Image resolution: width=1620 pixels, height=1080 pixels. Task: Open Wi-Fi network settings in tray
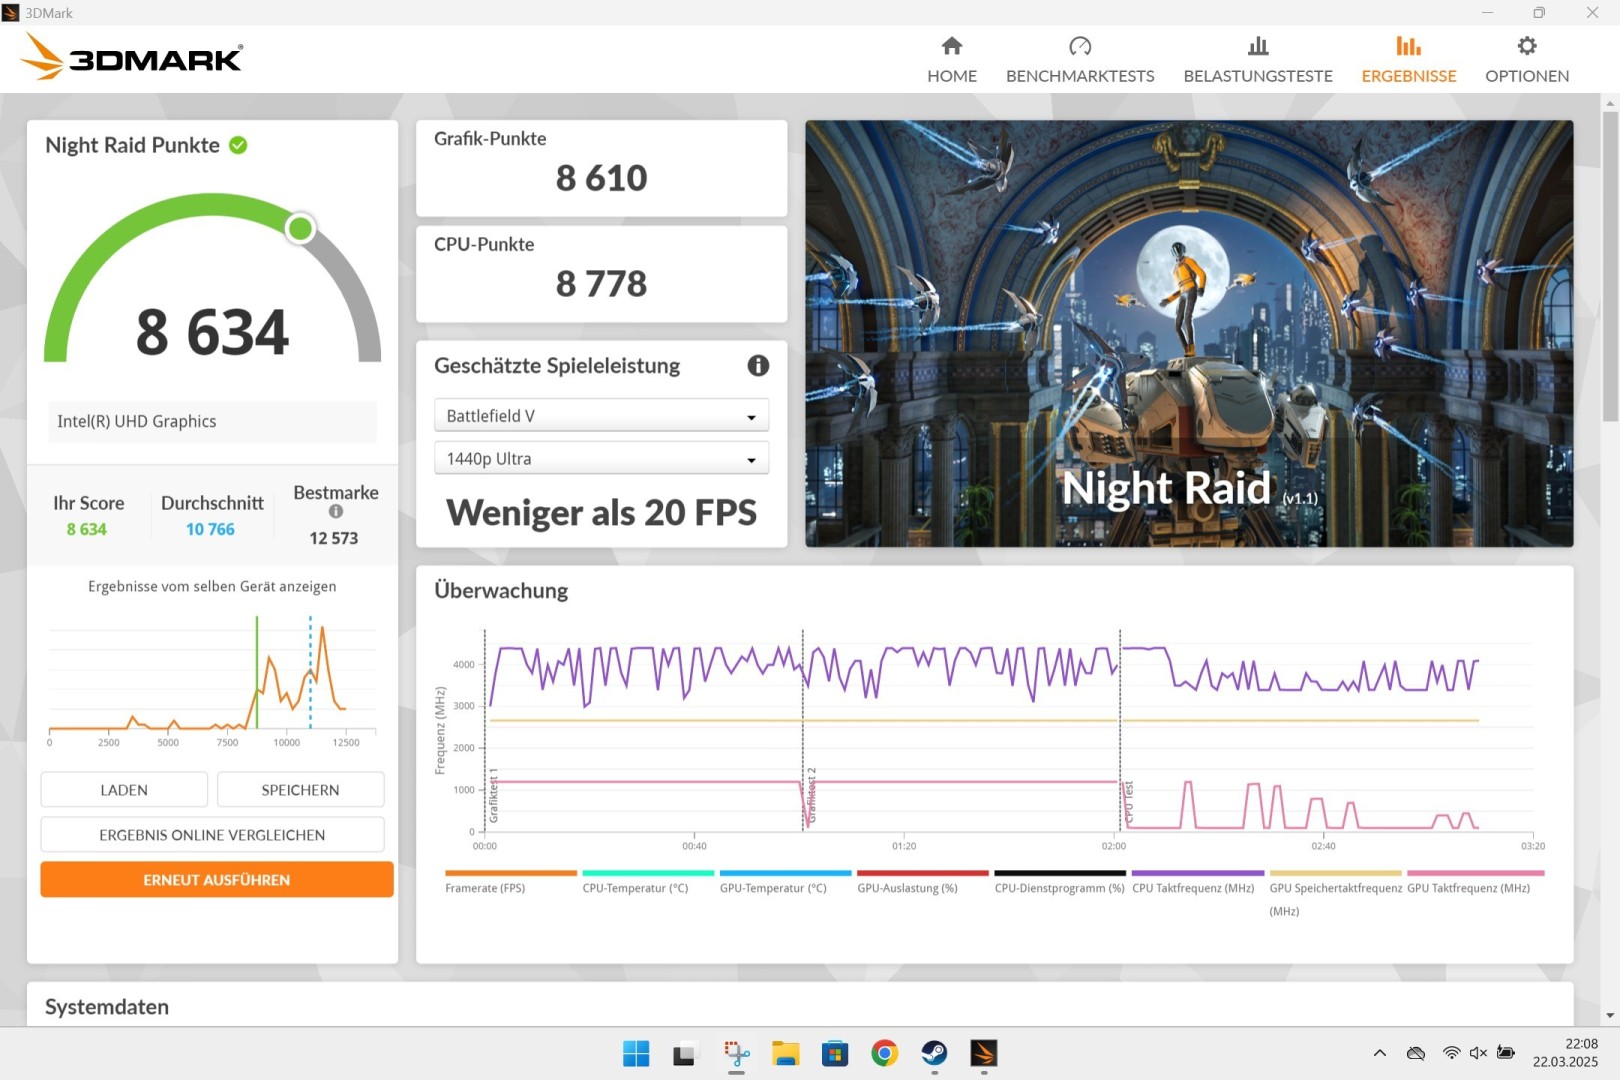click(x=1451, y=1053)
